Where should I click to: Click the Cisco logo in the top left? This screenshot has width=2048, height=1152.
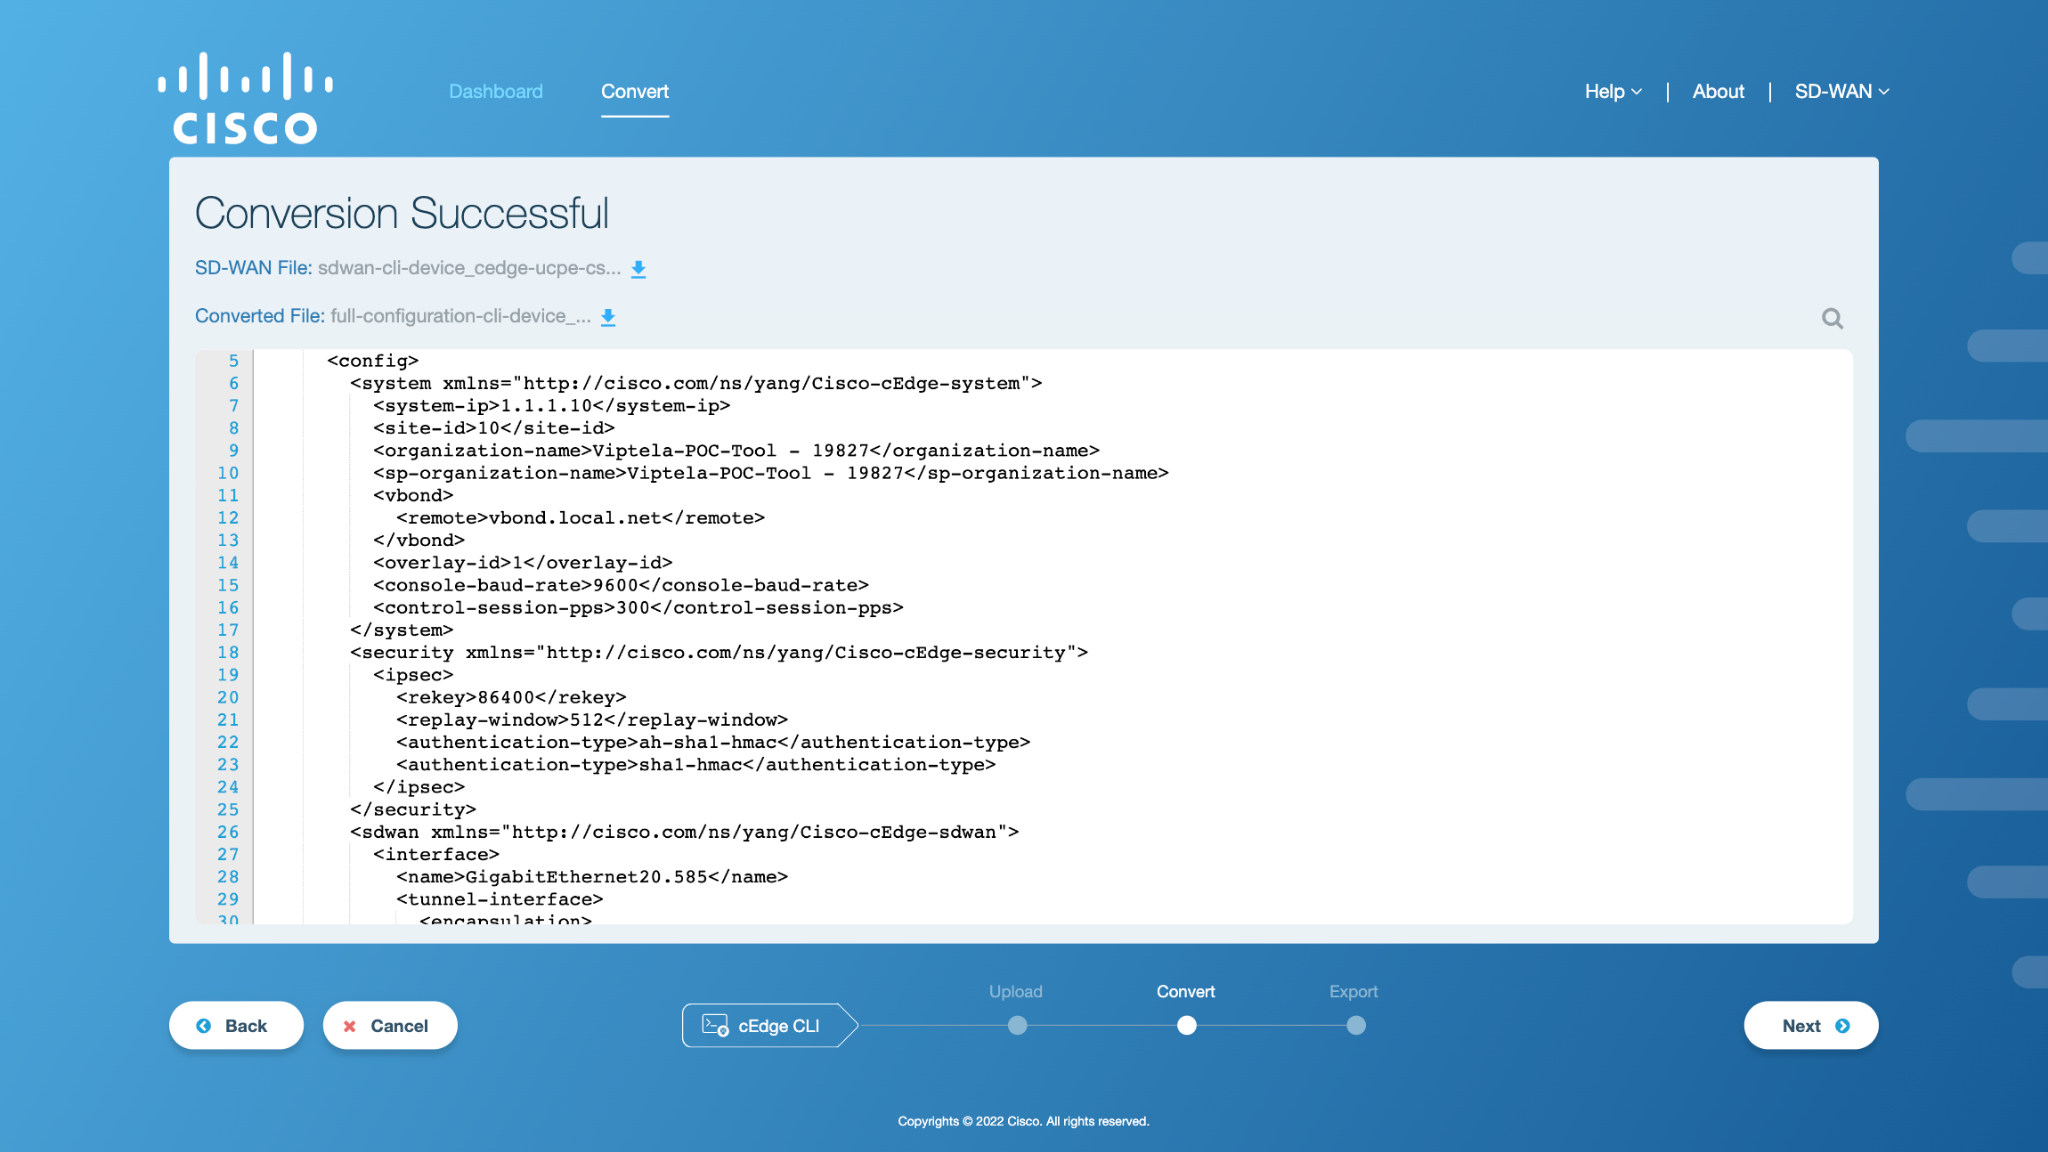coord(243,97)
